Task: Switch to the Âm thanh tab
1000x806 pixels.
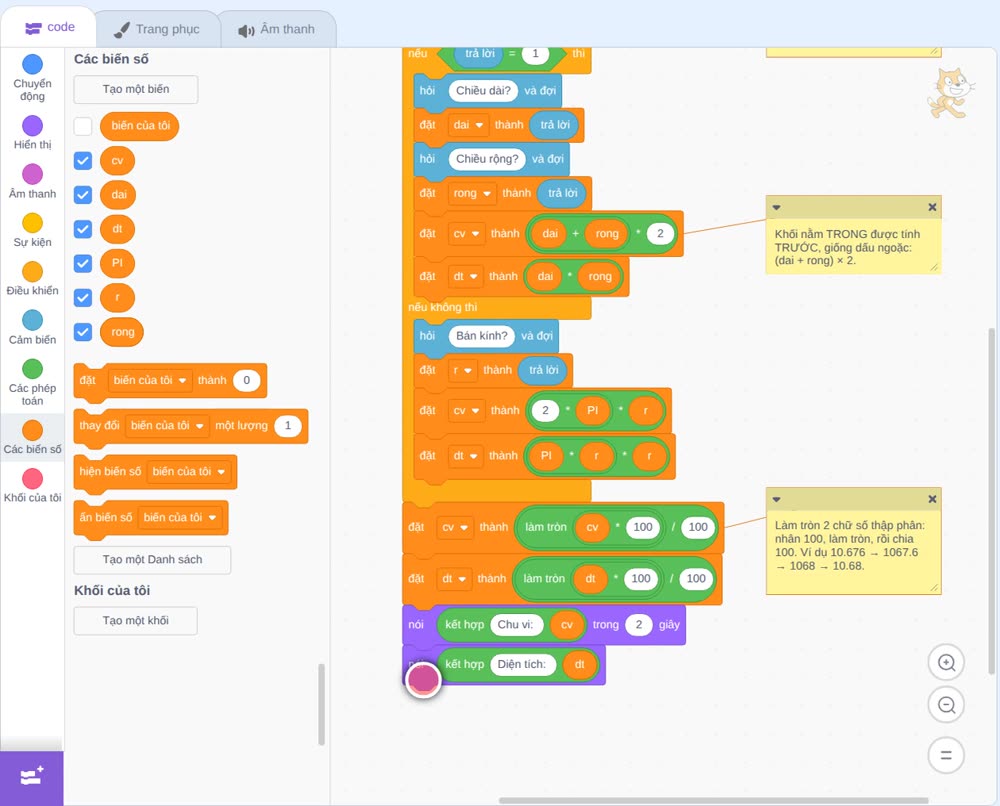Action: click(277, 29)
